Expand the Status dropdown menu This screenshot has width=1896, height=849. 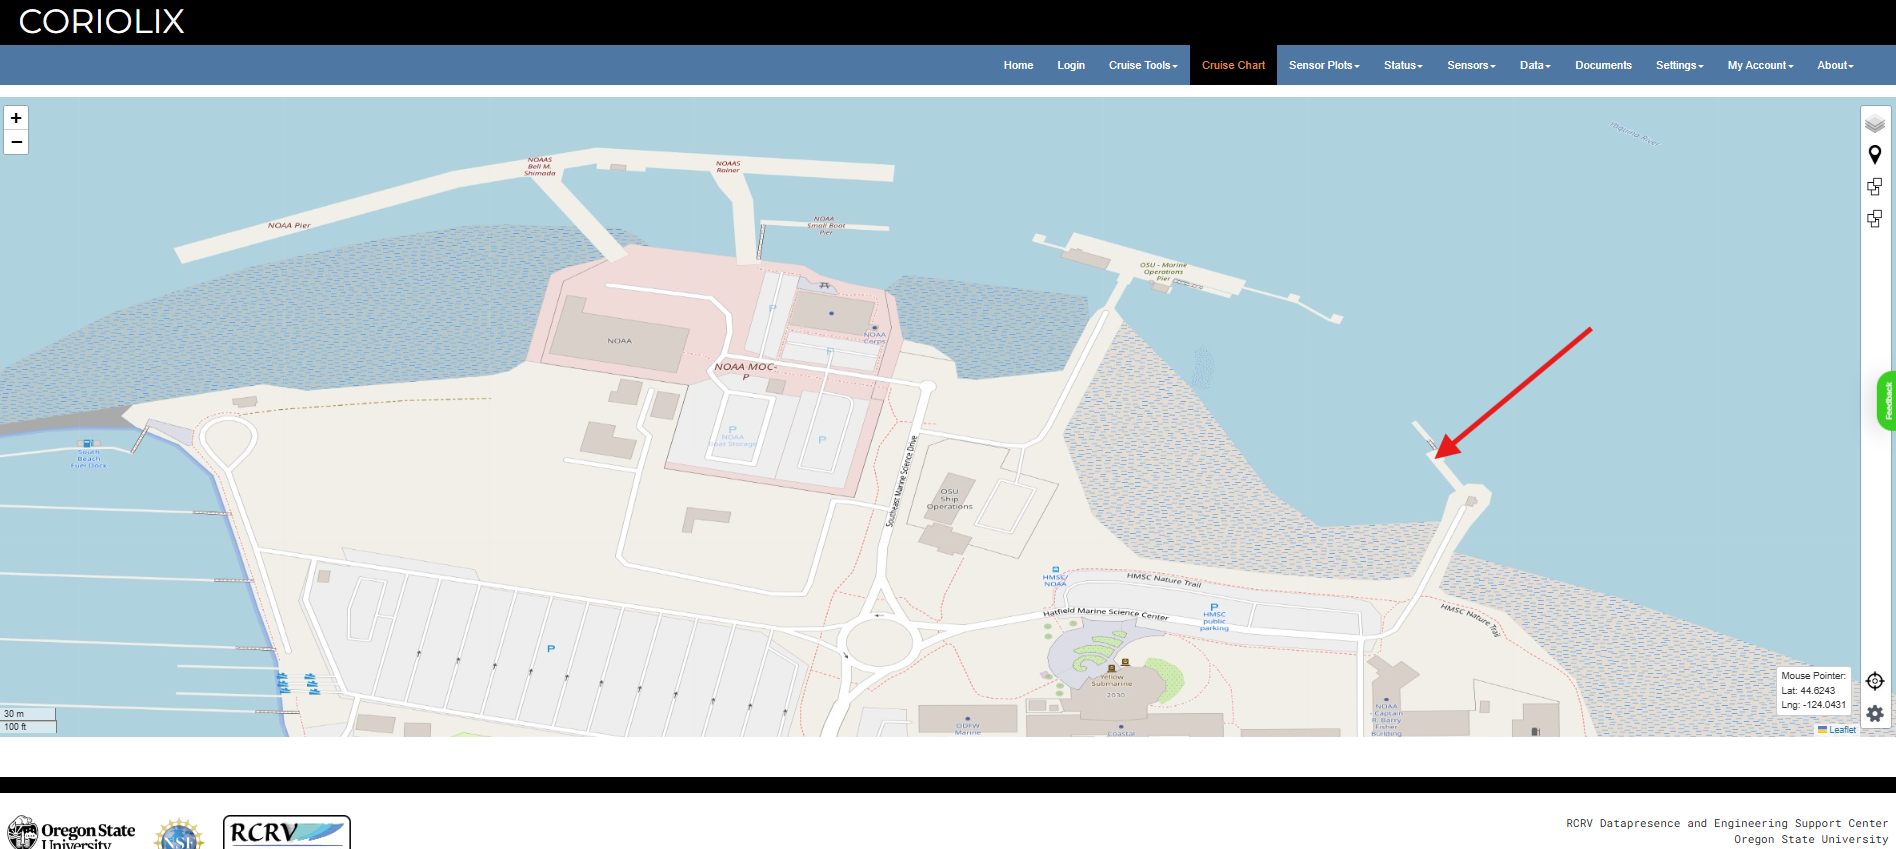(1403, 65)
